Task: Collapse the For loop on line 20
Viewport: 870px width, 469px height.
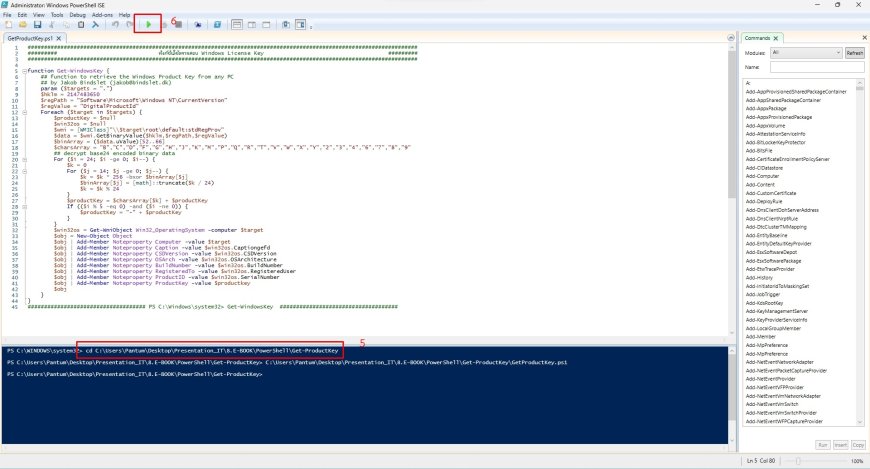Action: pyautogui.click(x=24, y=159)
